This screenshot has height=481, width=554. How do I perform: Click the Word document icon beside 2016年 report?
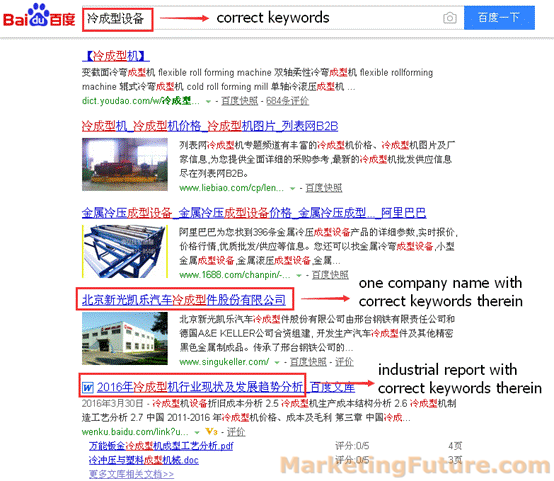click(87, 388)
